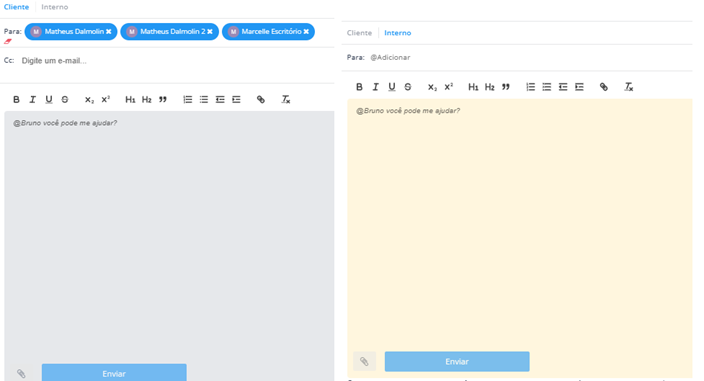
Task: Attach a file in the right Interno panel
Action: (x=364, y=361)
